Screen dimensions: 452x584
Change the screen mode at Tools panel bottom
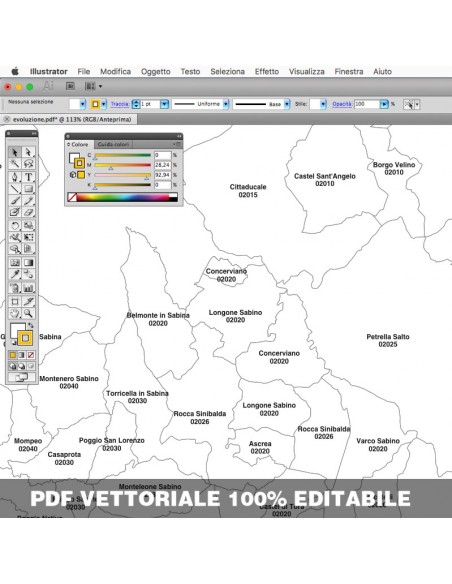click(21, 377)
